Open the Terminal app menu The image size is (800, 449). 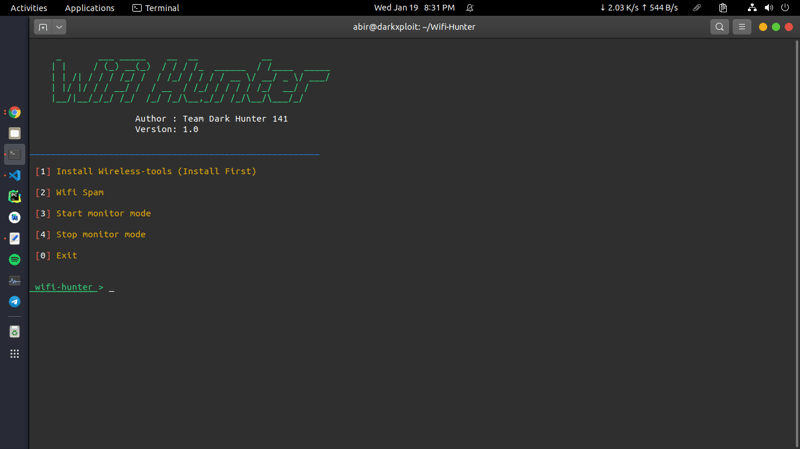click(x=155, y=8)
